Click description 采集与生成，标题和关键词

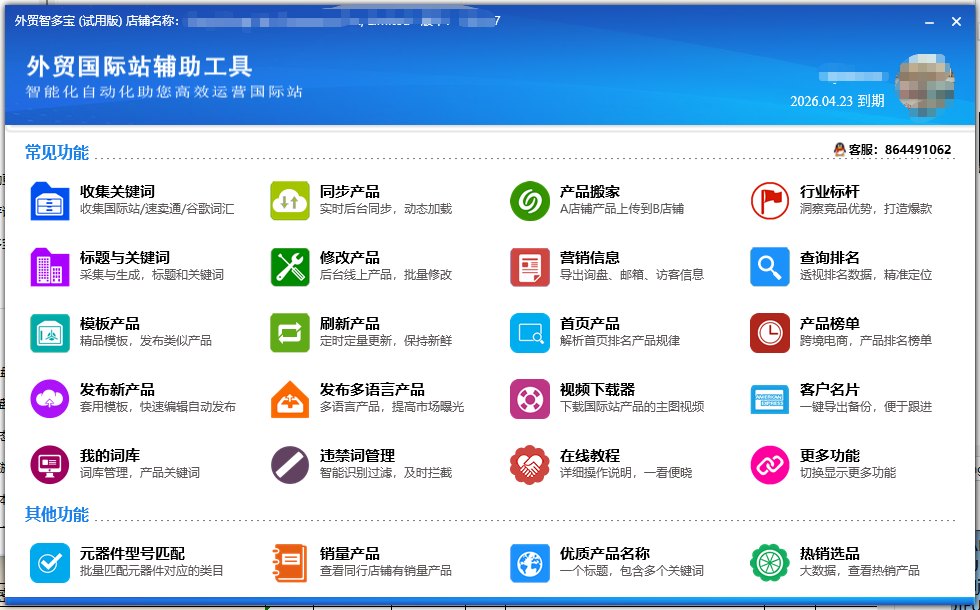tap(152, 275)
